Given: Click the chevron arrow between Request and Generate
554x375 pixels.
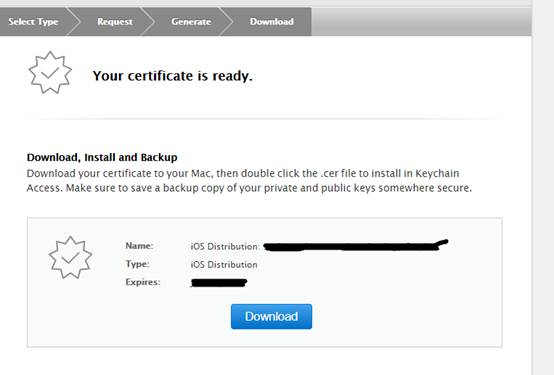Looking at the screenshot, I should point(148,22).
